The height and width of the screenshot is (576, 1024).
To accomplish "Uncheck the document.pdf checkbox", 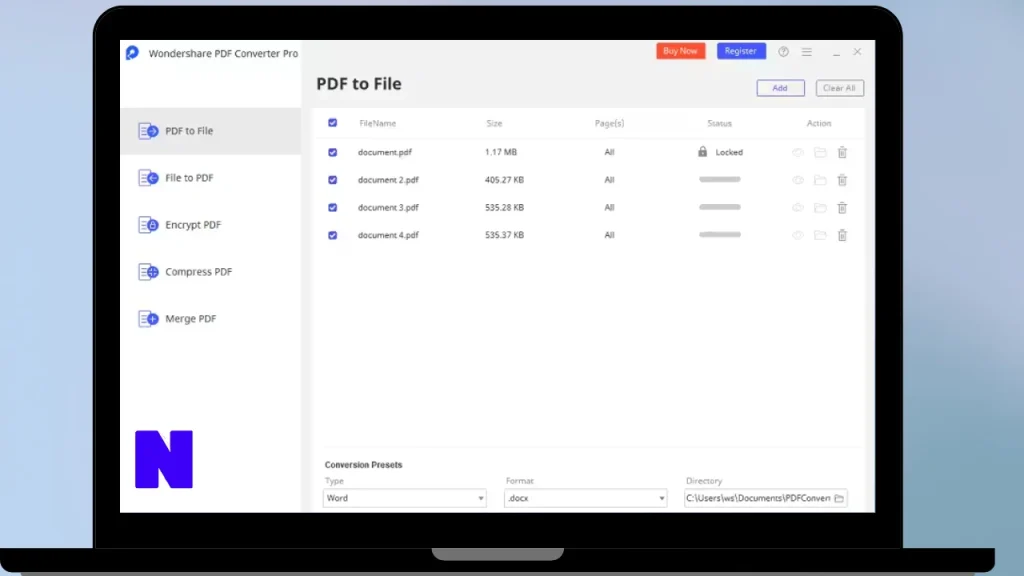I will (x=332, y=152).
